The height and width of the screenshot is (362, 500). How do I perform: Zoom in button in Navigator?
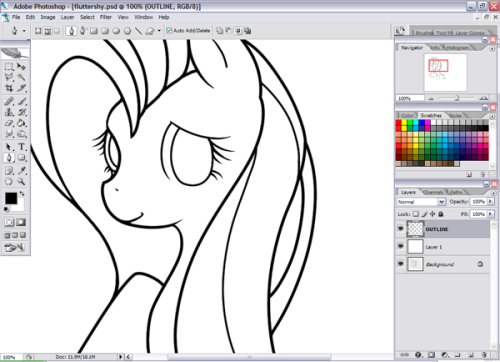(483, 98)
